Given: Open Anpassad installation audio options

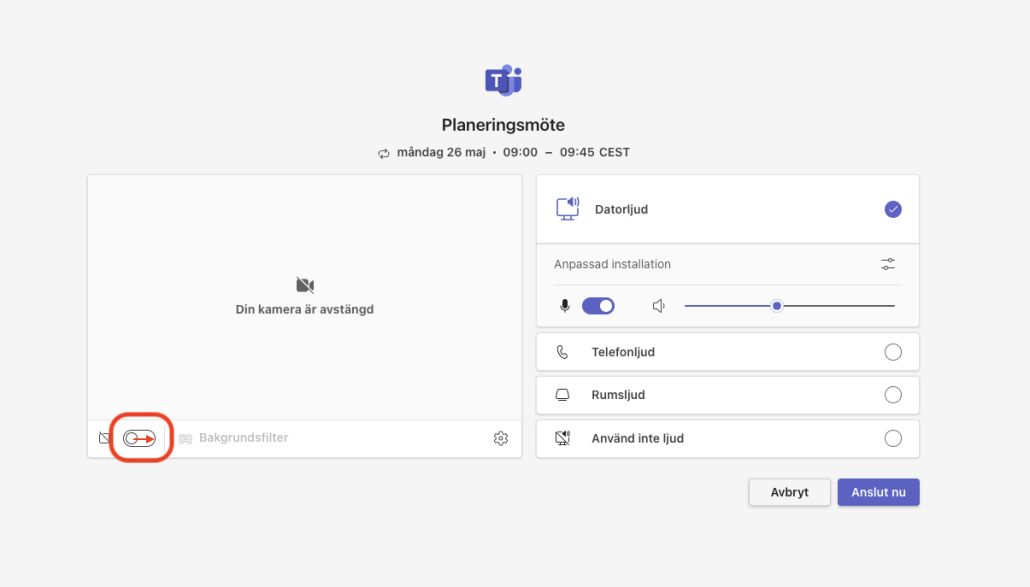Looking at the screenshot, I should [x=888, y=264].
